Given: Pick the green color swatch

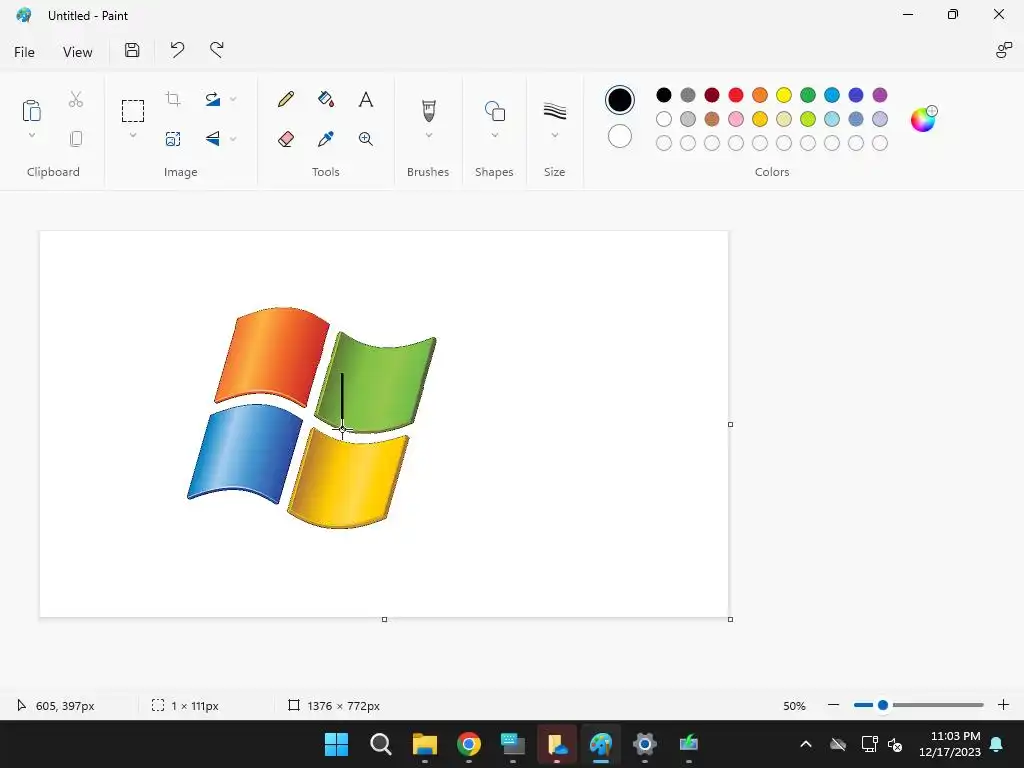Looking at the screenshot, I should pyautogui.click(x=808, y=95).
